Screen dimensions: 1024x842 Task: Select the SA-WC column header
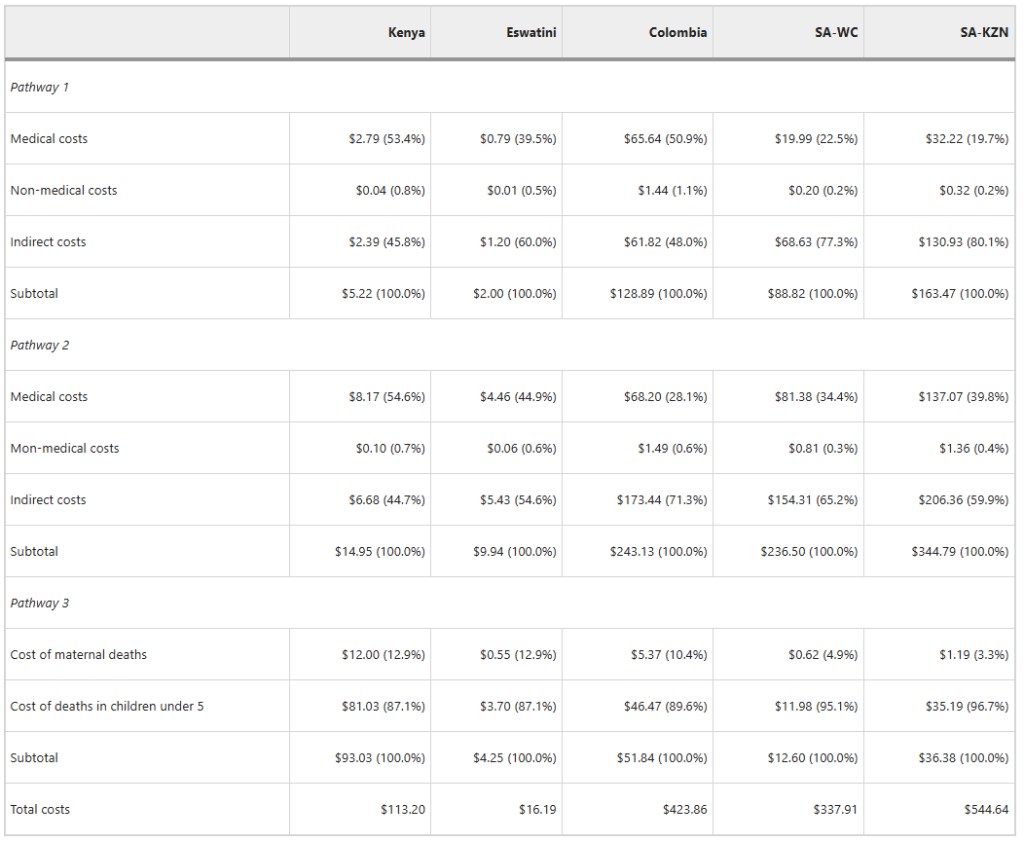(x=836, y=33)
